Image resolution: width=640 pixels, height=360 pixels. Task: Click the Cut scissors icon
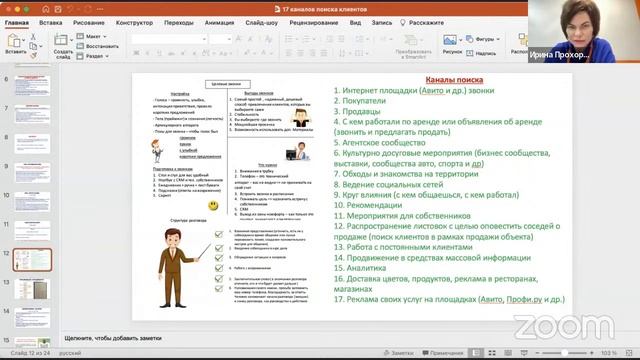(x=33, y=37)
